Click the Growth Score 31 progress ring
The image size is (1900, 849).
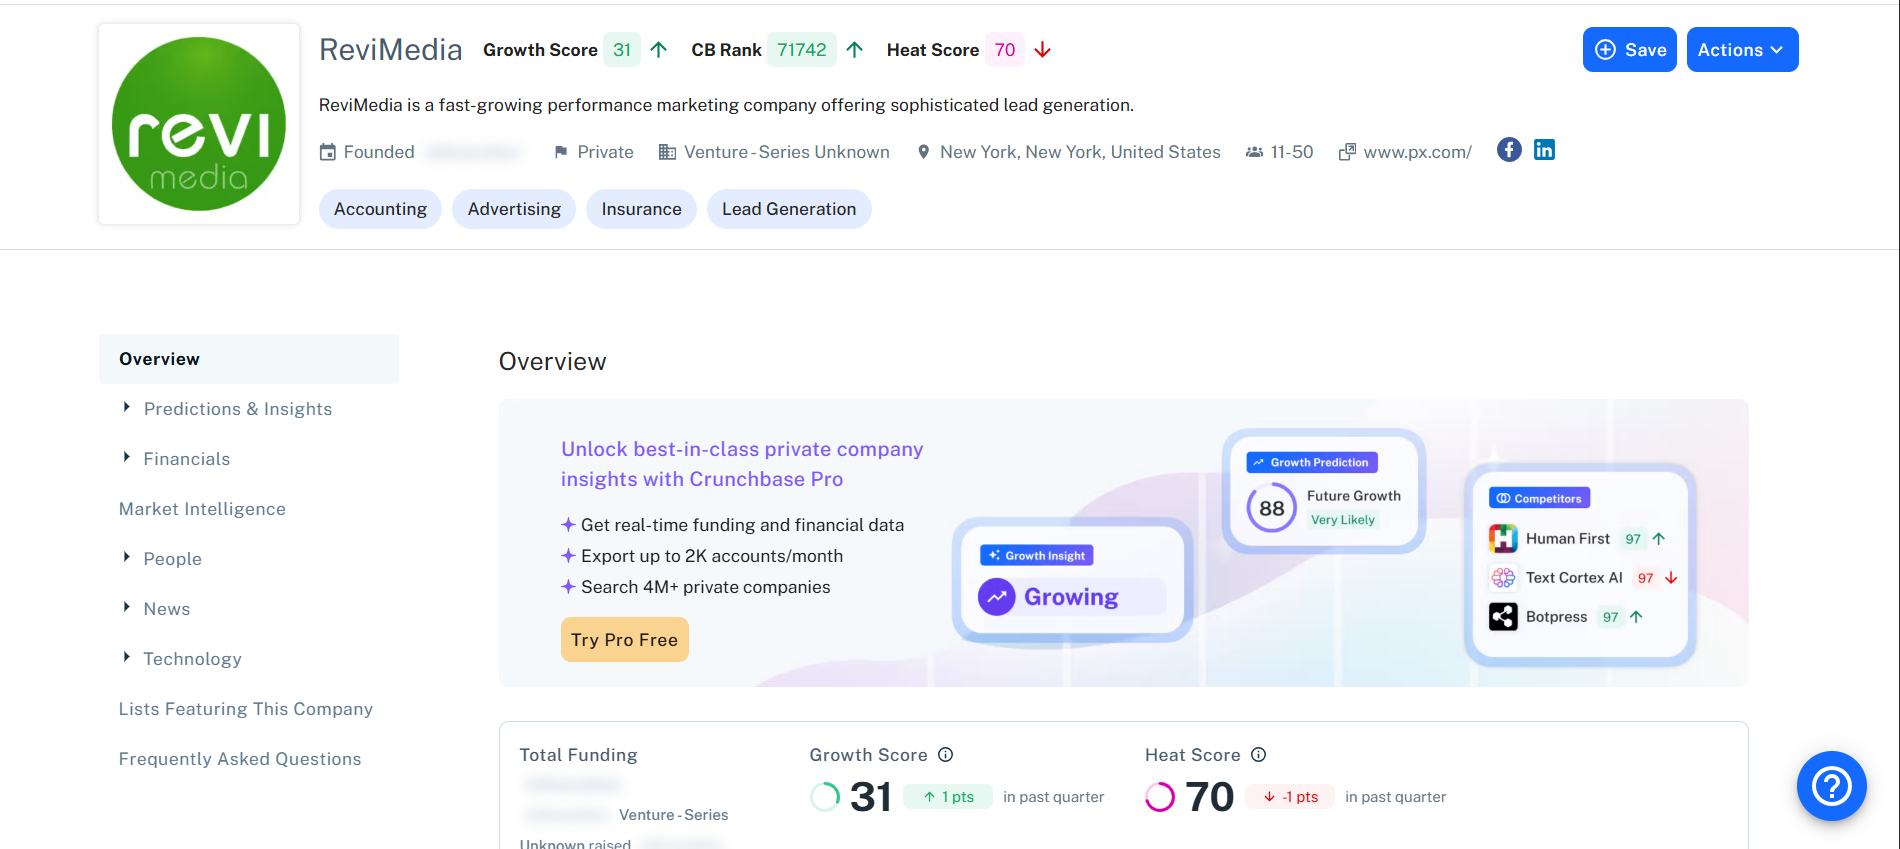pyautogui.click(x=825, y=797)
